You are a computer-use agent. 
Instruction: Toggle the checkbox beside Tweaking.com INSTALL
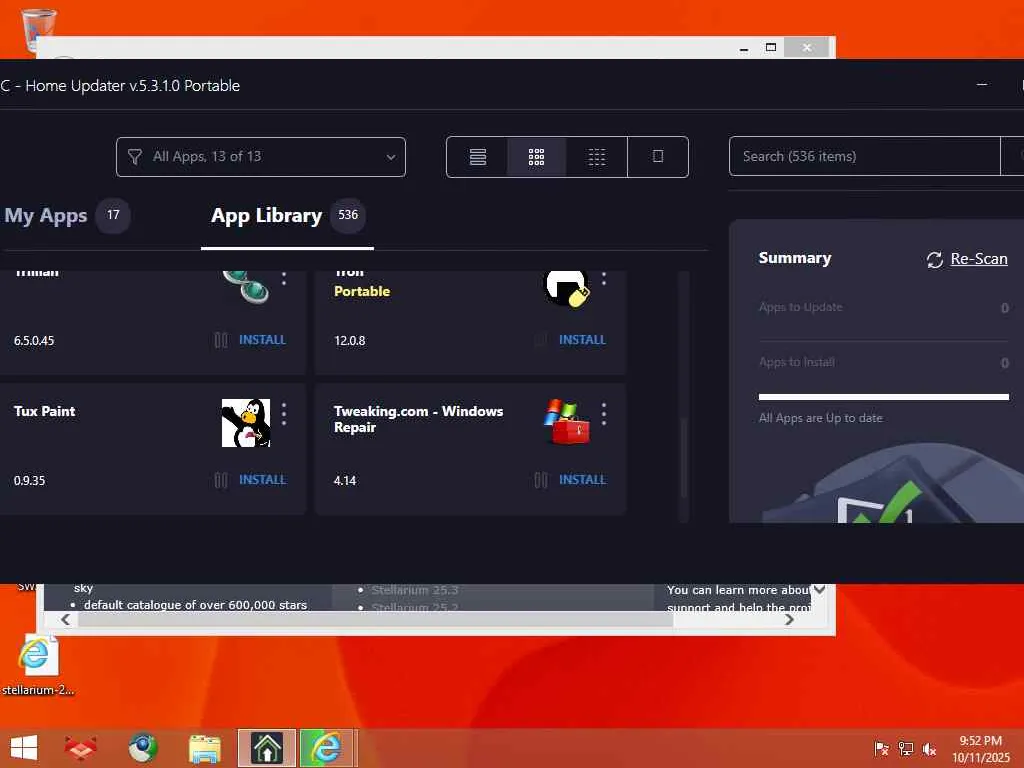pos(541,480)
